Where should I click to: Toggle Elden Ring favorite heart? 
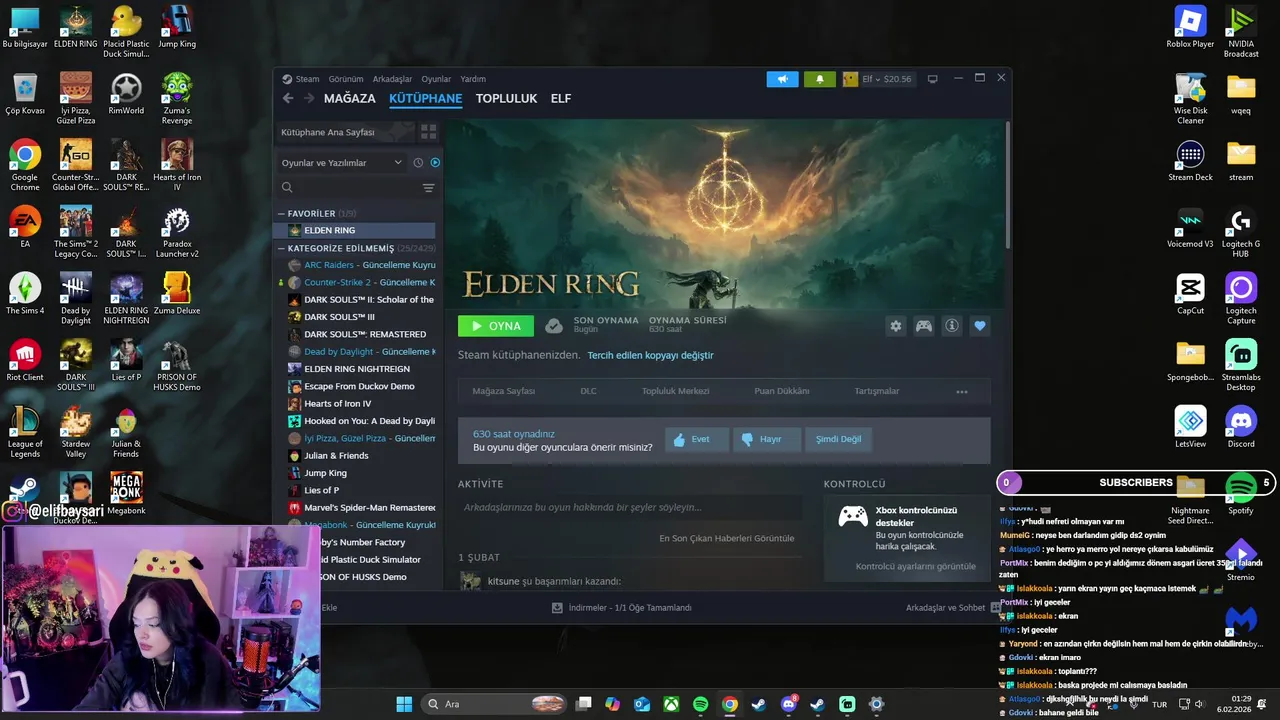980,326
